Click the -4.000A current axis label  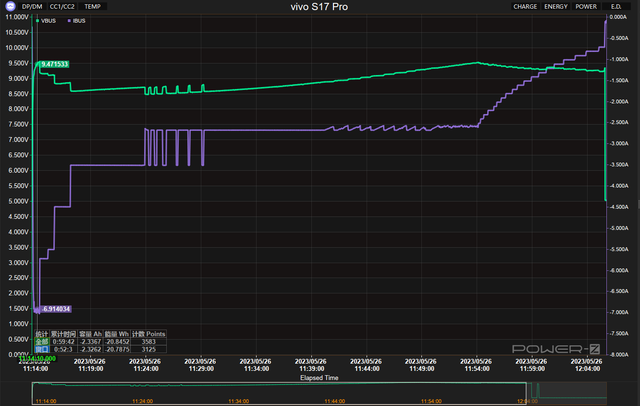coord(619,186)
